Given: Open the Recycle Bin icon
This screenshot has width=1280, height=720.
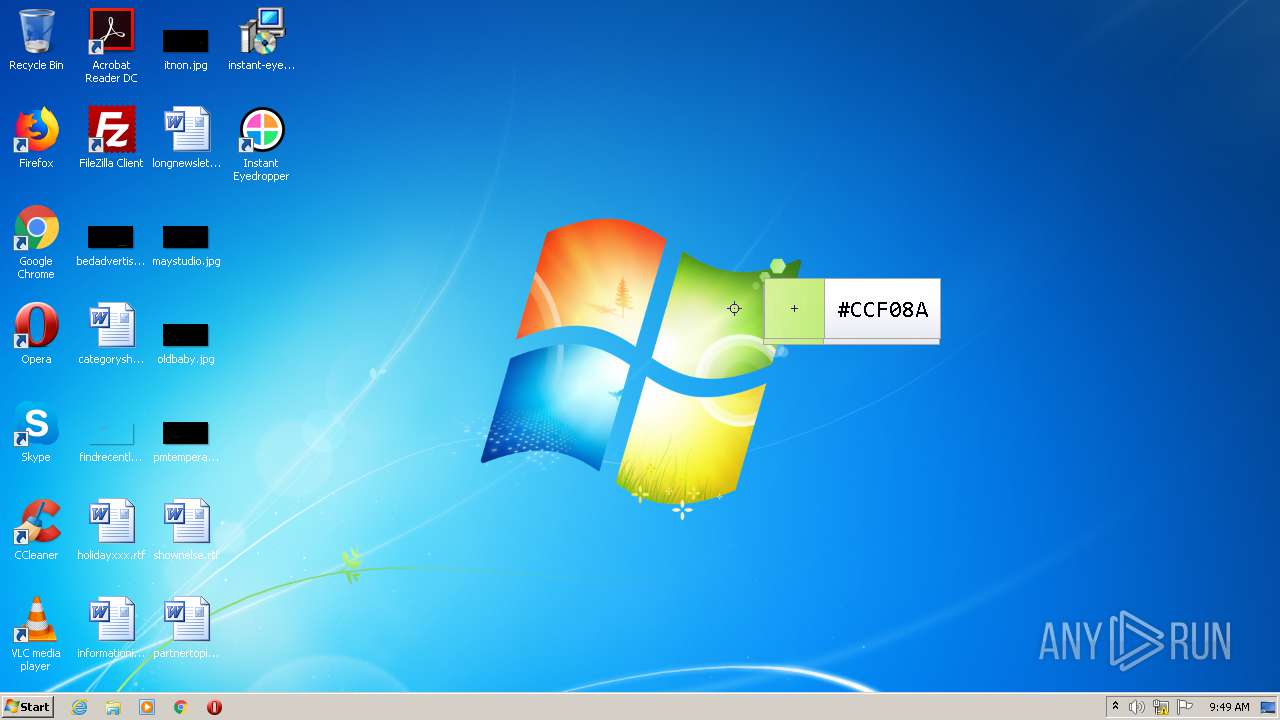Looking at the screenshot, I should (x=36, y=41).
